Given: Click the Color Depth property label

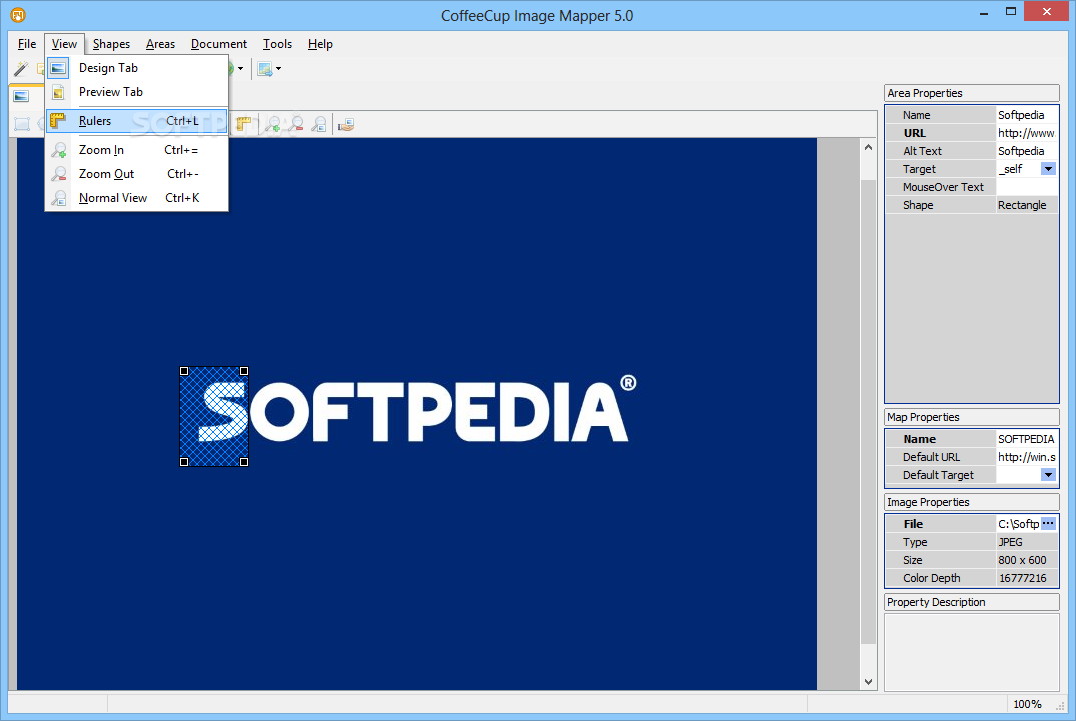Looking at the screenshot, I should [x=931, y=578].
